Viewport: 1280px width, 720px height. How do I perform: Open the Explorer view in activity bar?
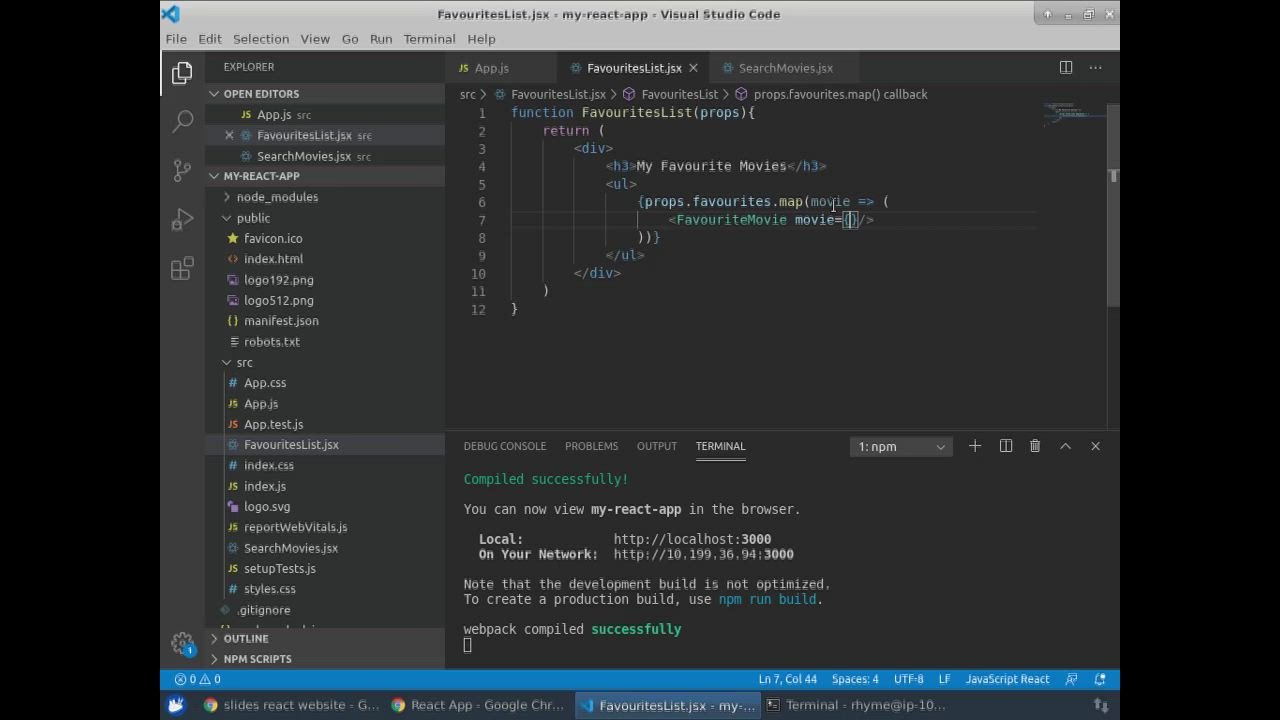[182, 73]
